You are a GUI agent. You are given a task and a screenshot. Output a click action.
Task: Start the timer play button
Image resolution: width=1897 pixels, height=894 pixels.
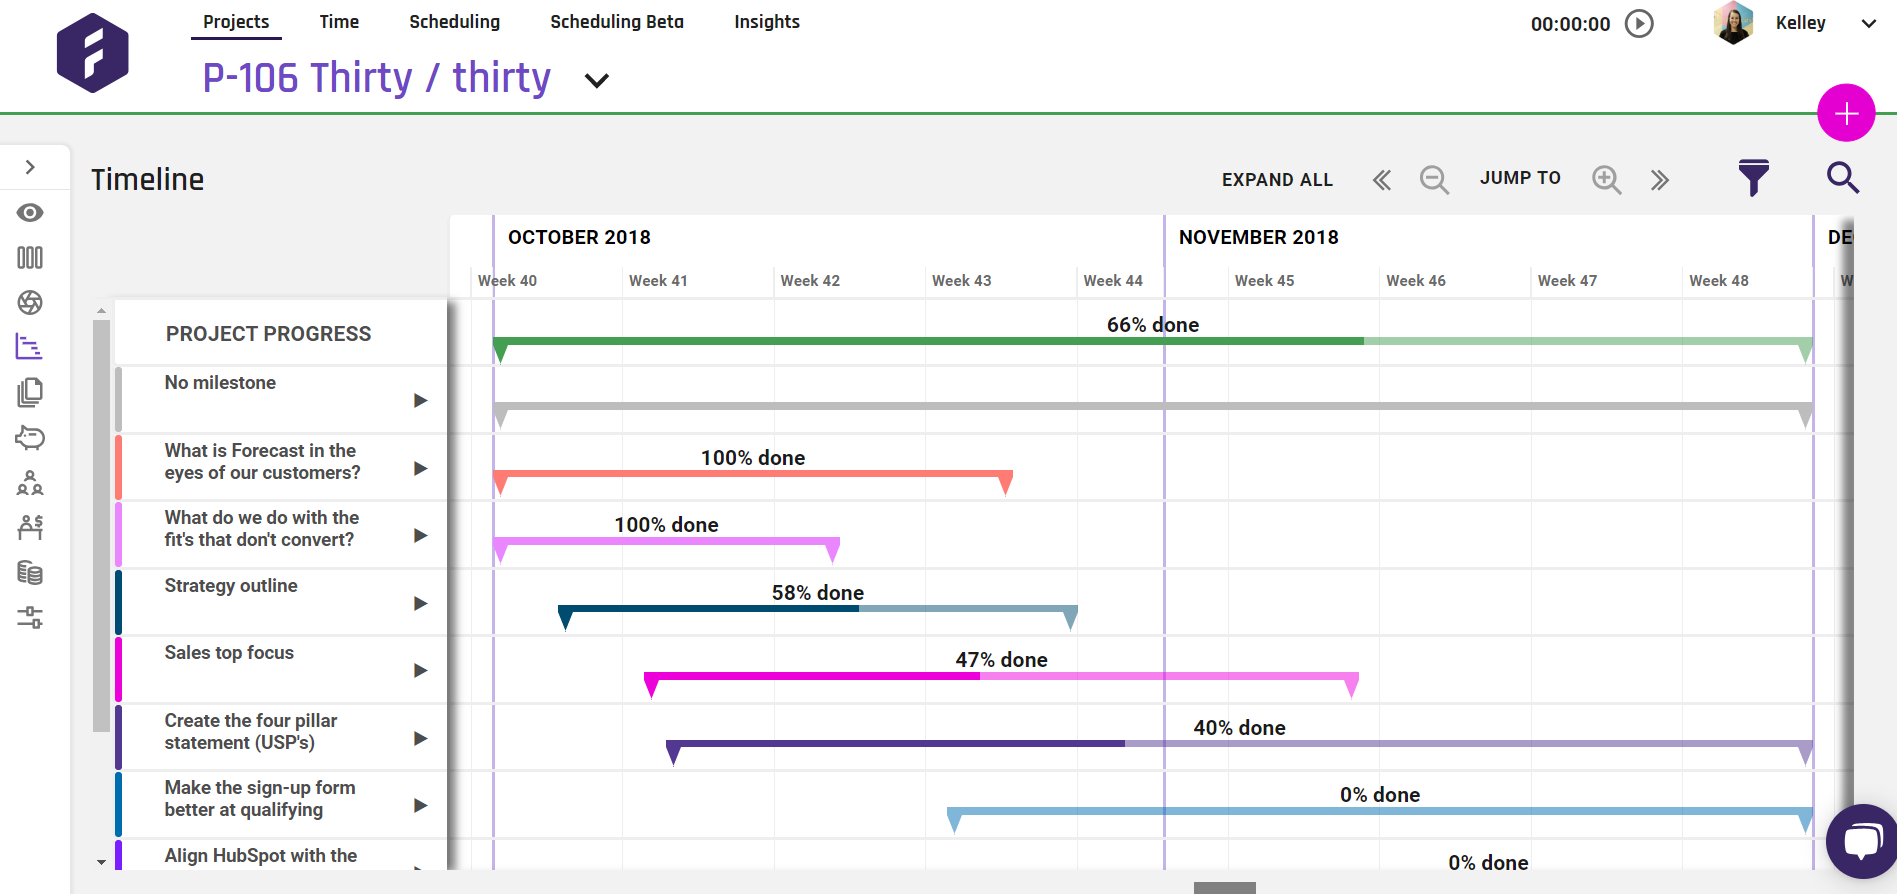(1639, 23)
